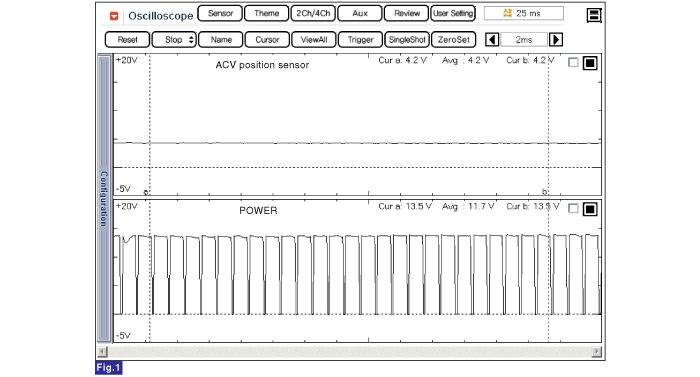Expand the Configuration side panel

(104, 198)
